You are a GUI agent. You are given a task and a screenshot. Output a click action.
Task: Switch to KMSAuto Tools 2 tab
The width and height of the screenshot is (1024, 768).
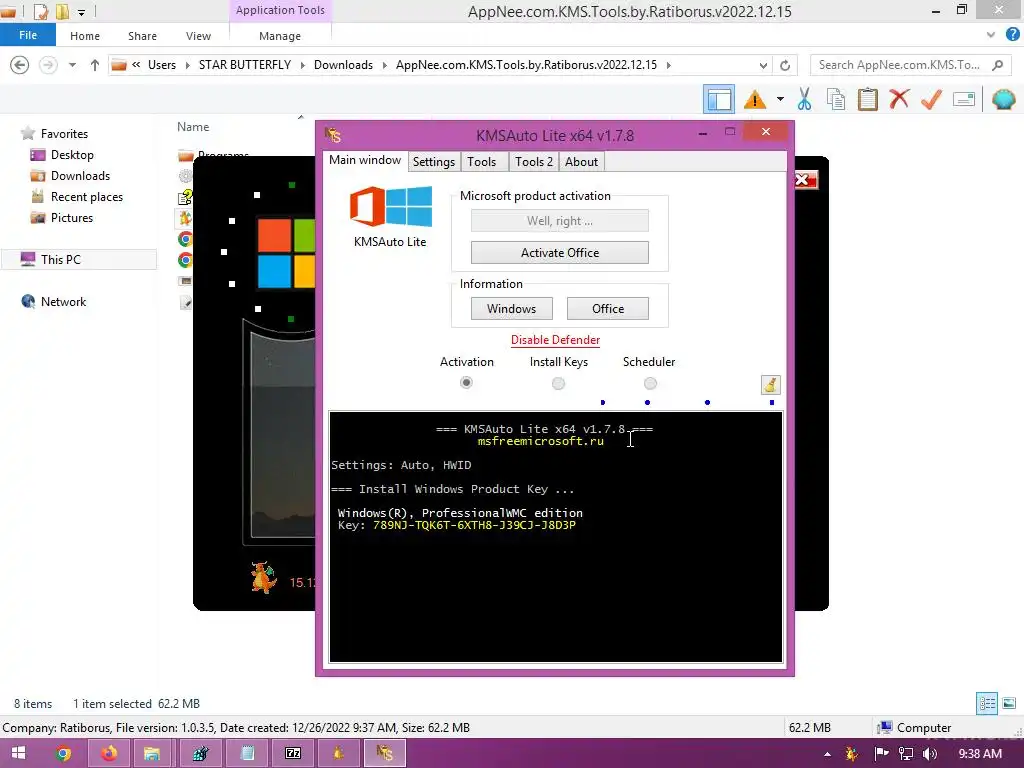534,162
